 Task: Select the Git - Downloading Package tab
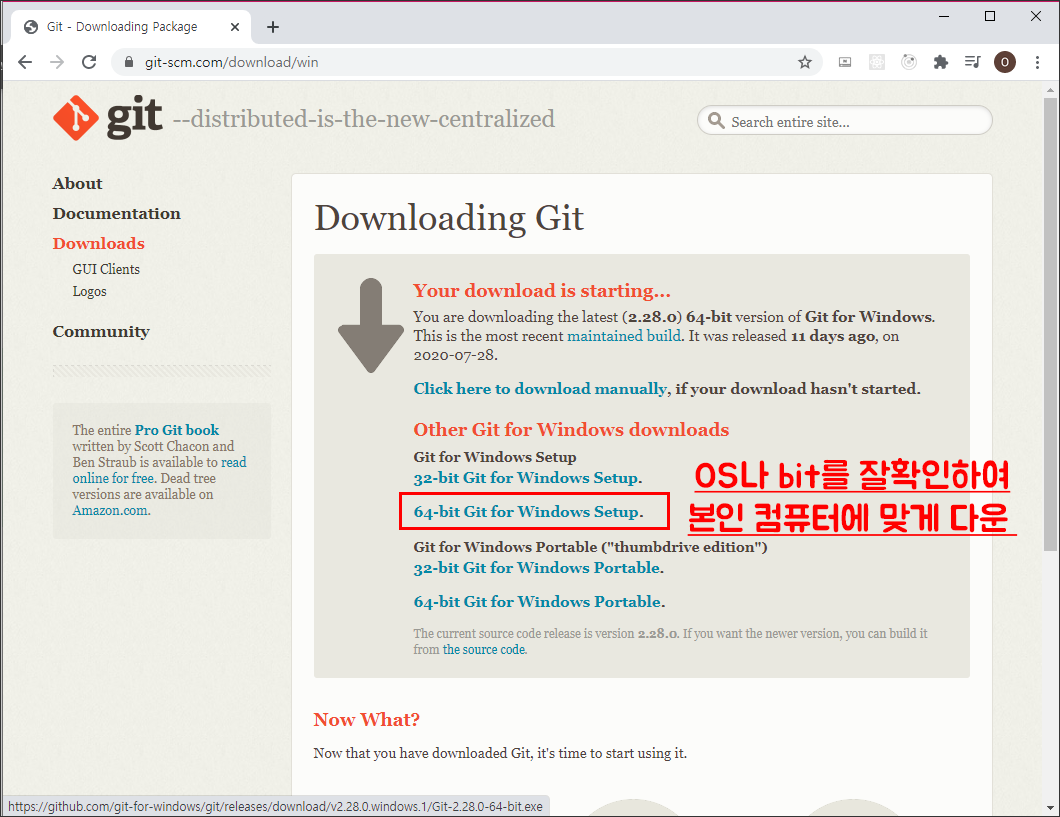pos(131,27)
